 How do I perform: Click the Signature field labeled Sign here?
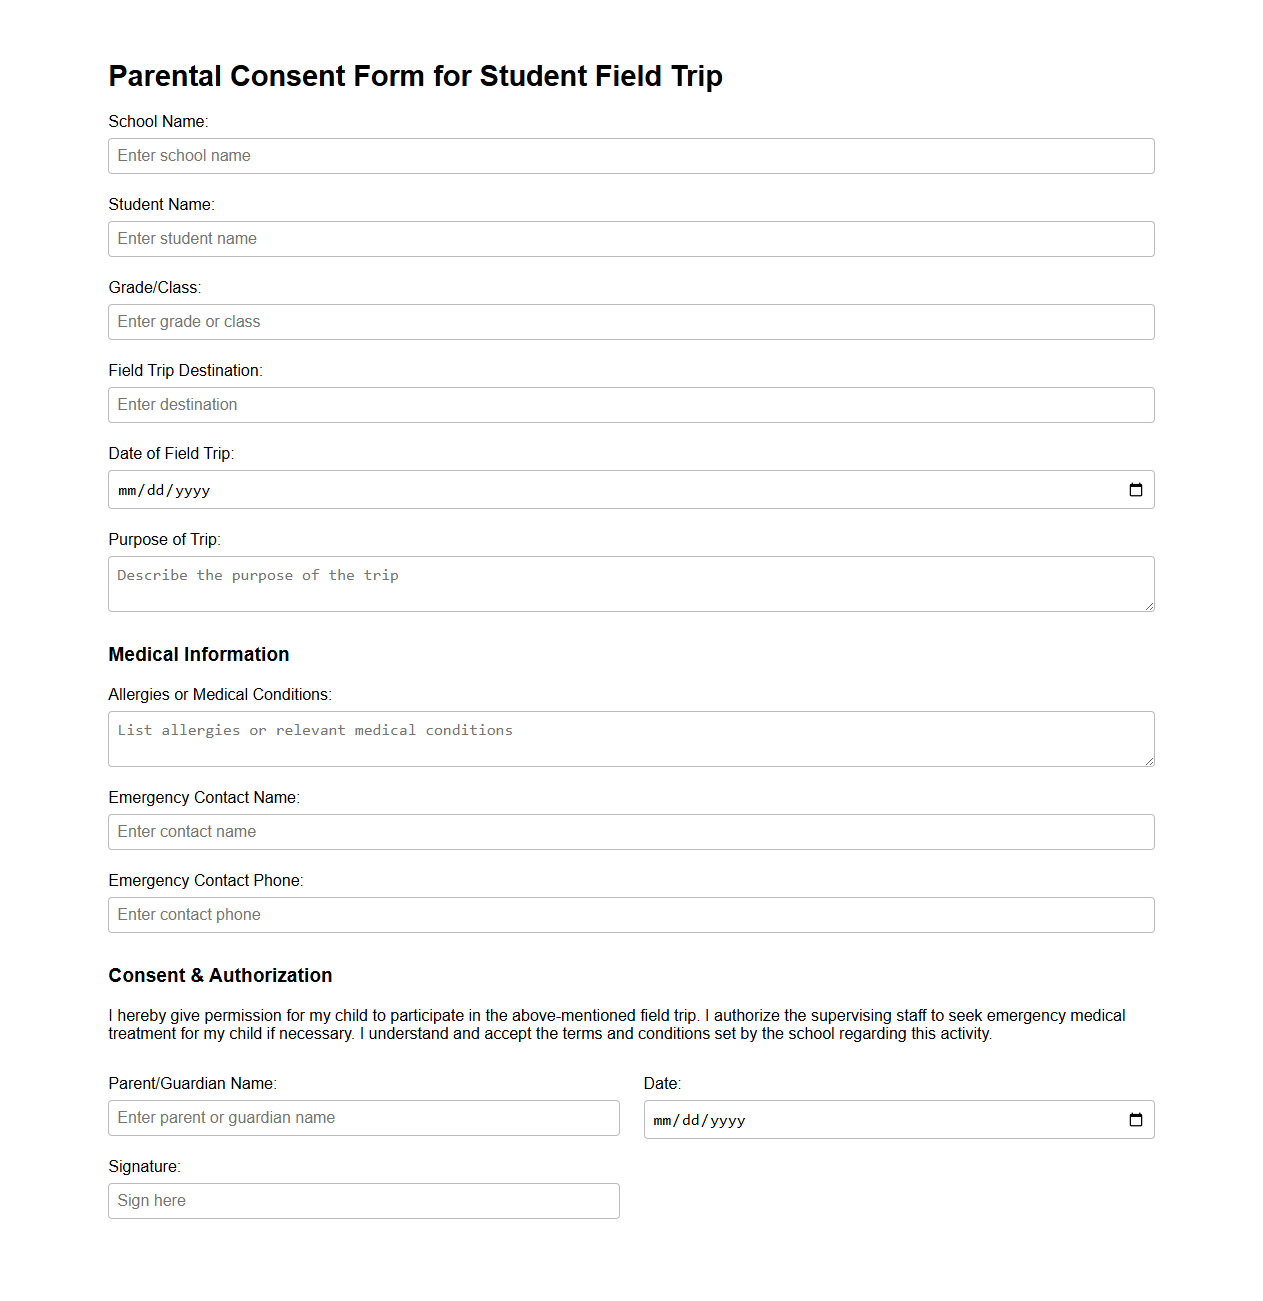[x=363, y=1200]
